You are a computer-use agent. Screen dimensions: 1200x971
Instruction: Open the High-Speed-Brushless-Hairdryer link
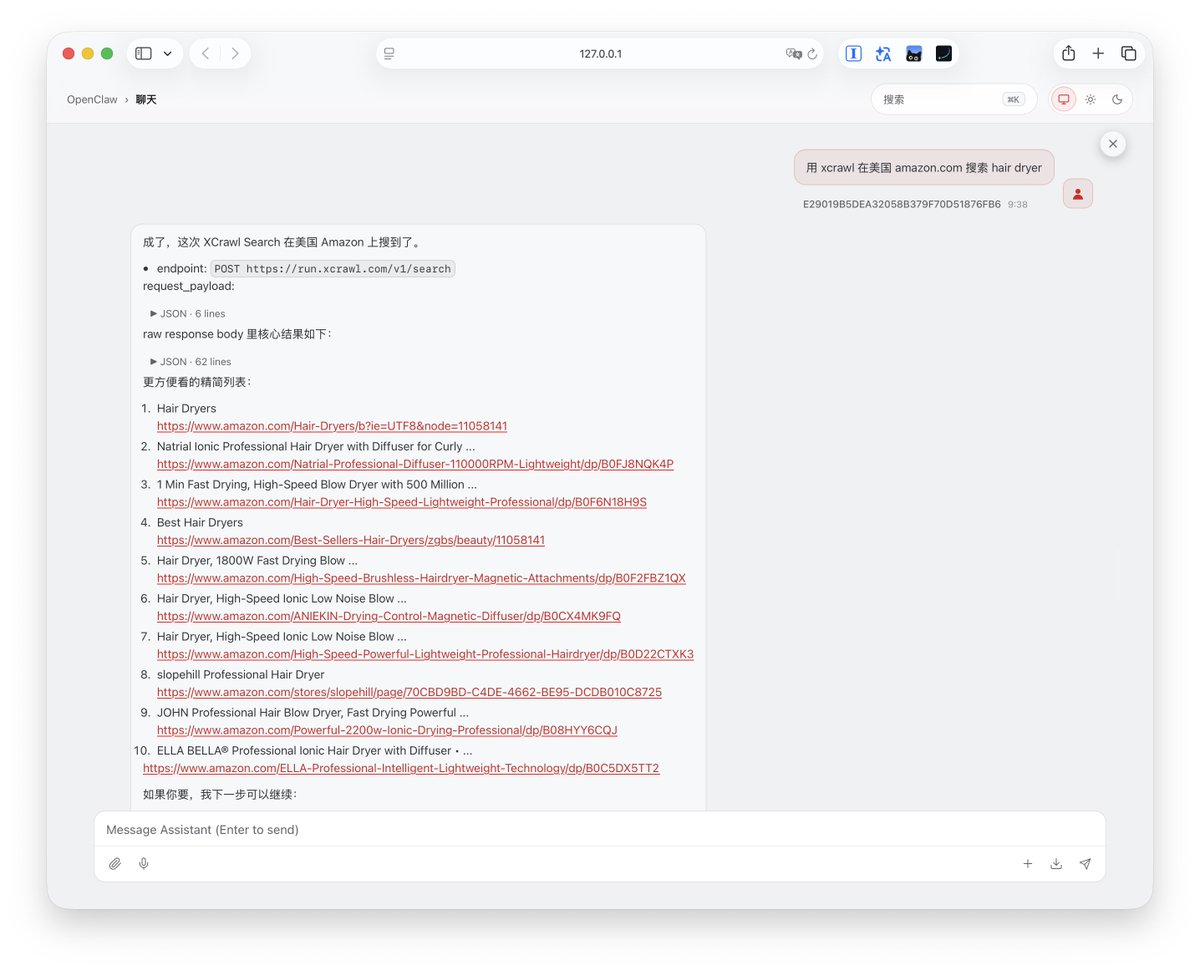click(x=421, y=578)
